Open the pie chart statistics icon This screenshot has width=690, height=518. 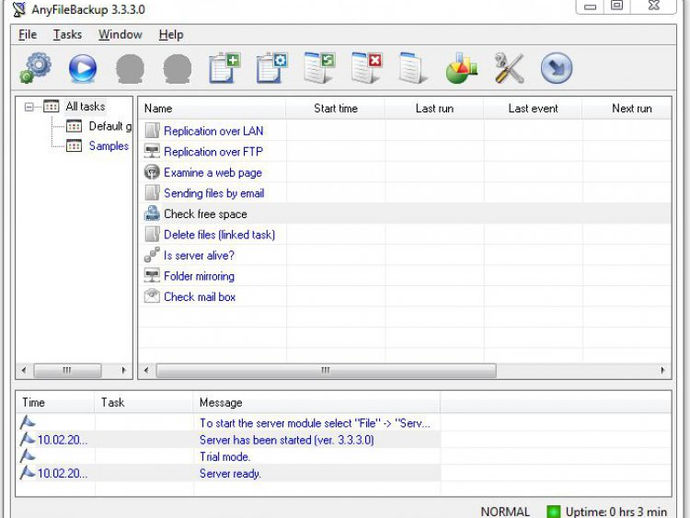point(462,68)
